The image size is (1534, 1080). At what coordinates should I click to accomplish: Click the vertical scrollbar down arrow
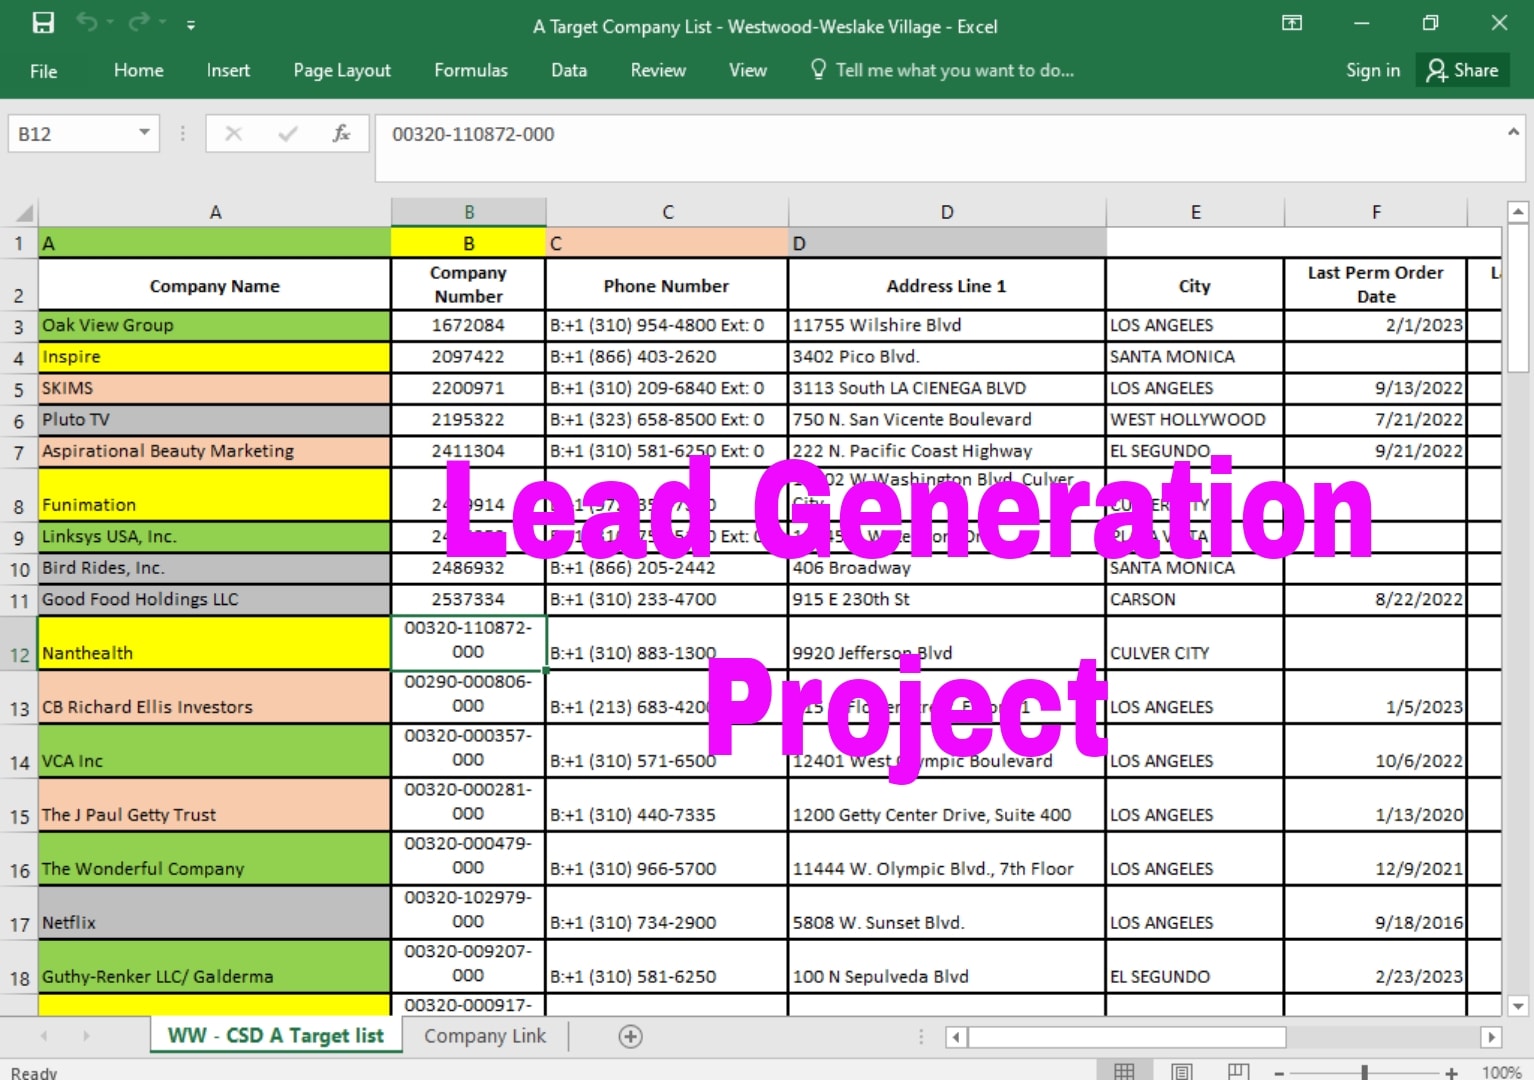pos(1517,1006)
